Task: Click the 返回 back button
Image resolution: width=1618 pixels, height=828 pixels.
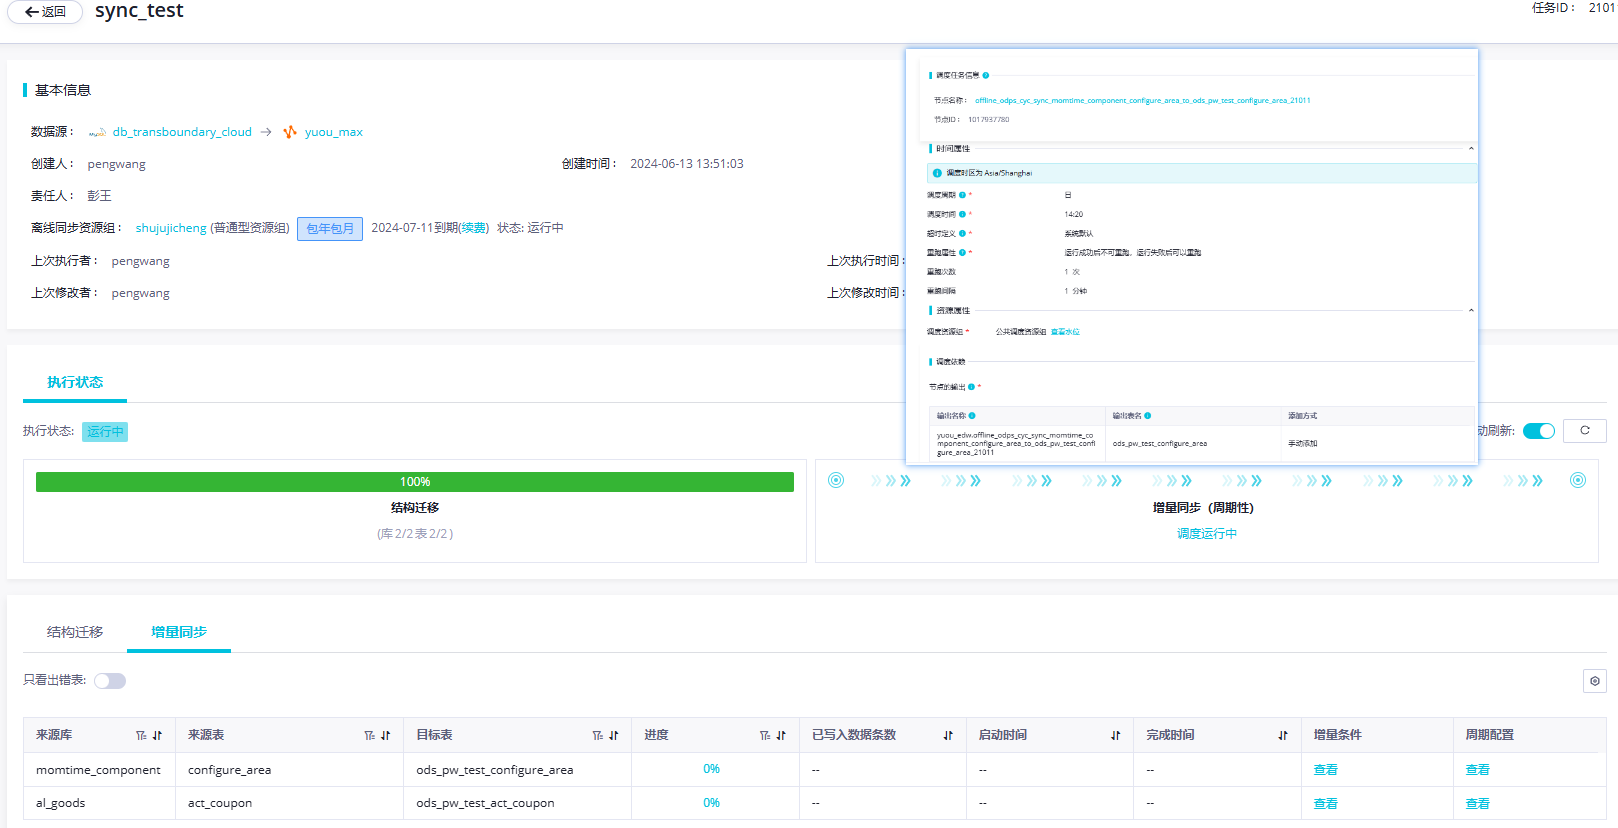Action: pyautogui.click(x=45, y=12)
